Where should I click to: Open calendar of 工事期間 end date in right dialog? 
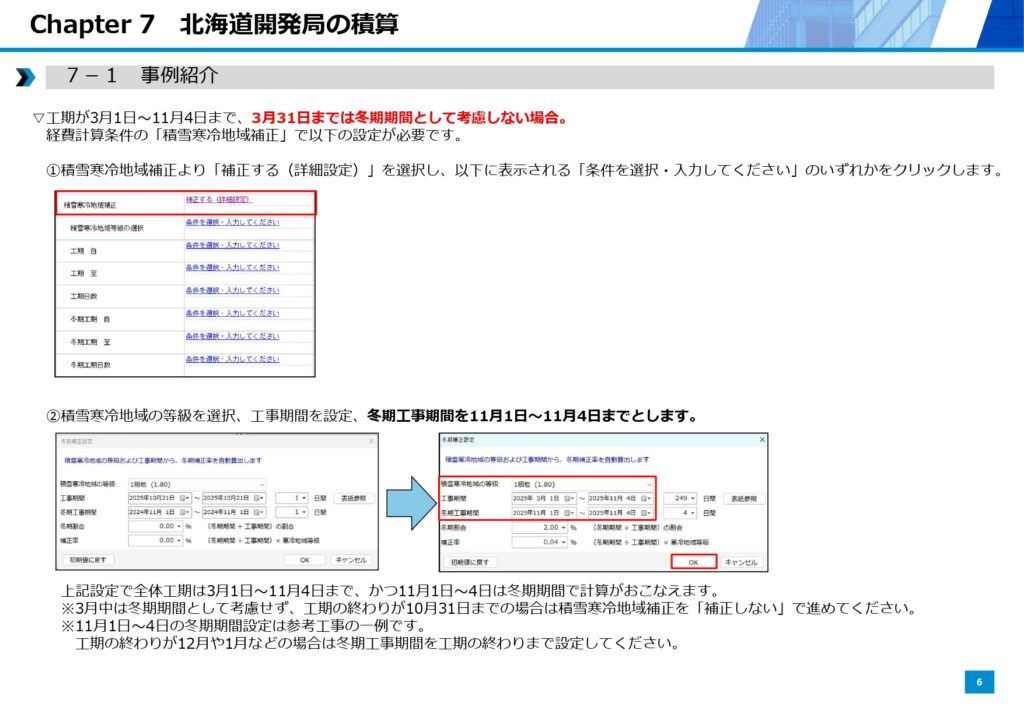pos(646,498)
